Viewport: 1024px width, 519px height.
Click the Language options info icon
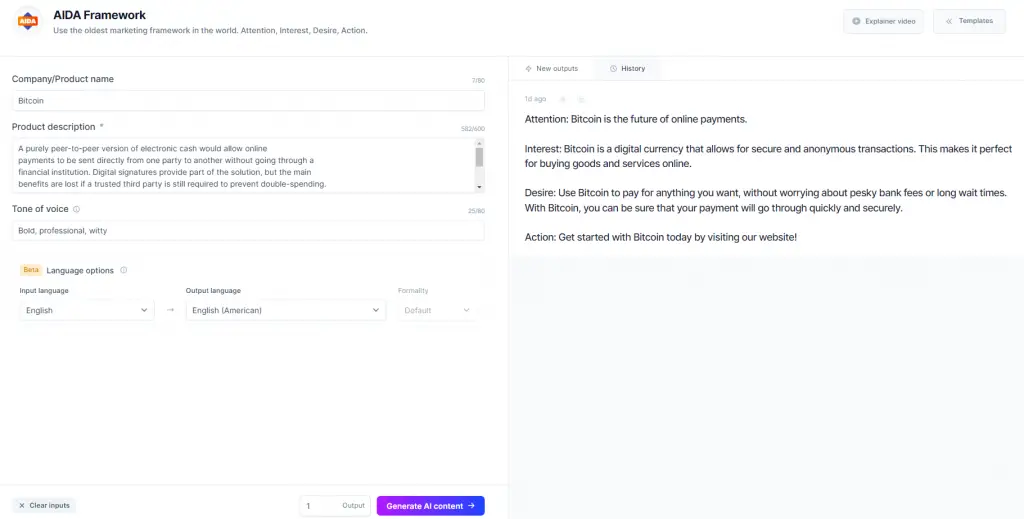(x=123, y=270)
